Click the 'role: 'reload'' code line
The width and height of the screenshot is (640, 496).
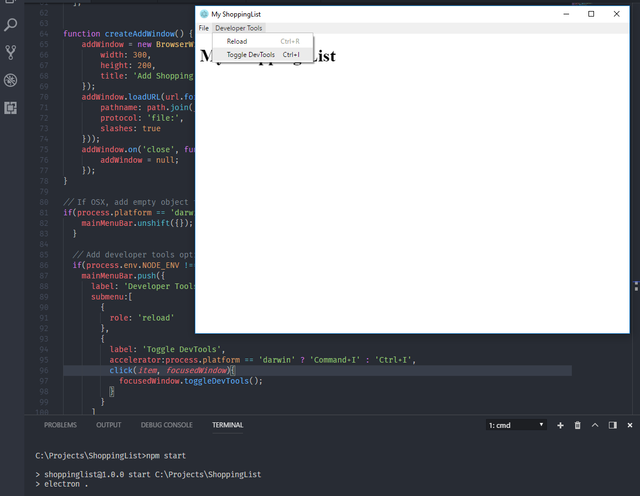coord(142,318)
